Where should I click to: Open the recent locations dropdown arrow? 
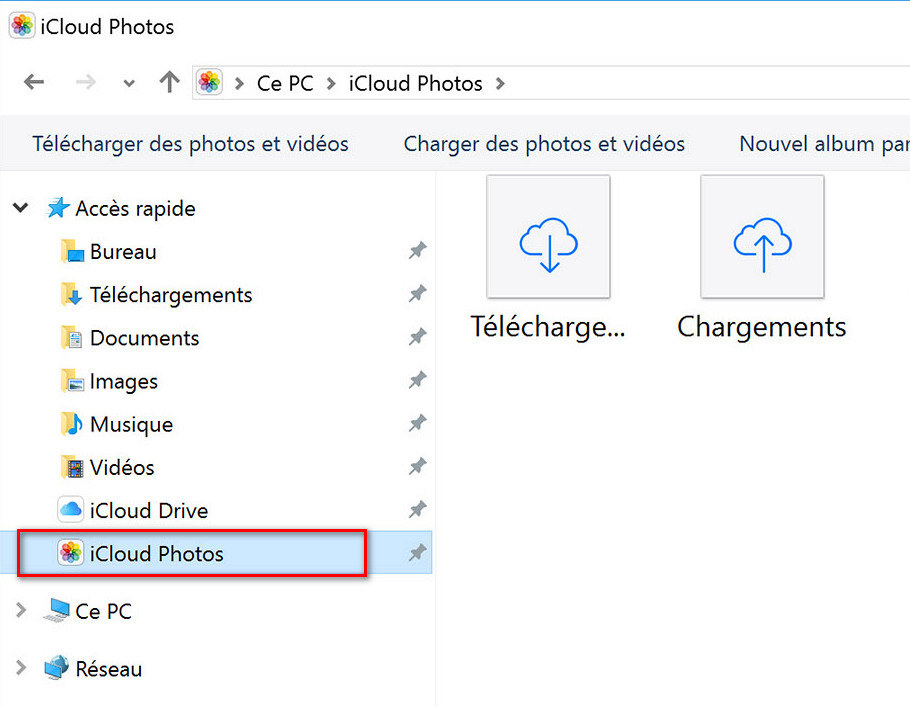click(x=128, y=84)
